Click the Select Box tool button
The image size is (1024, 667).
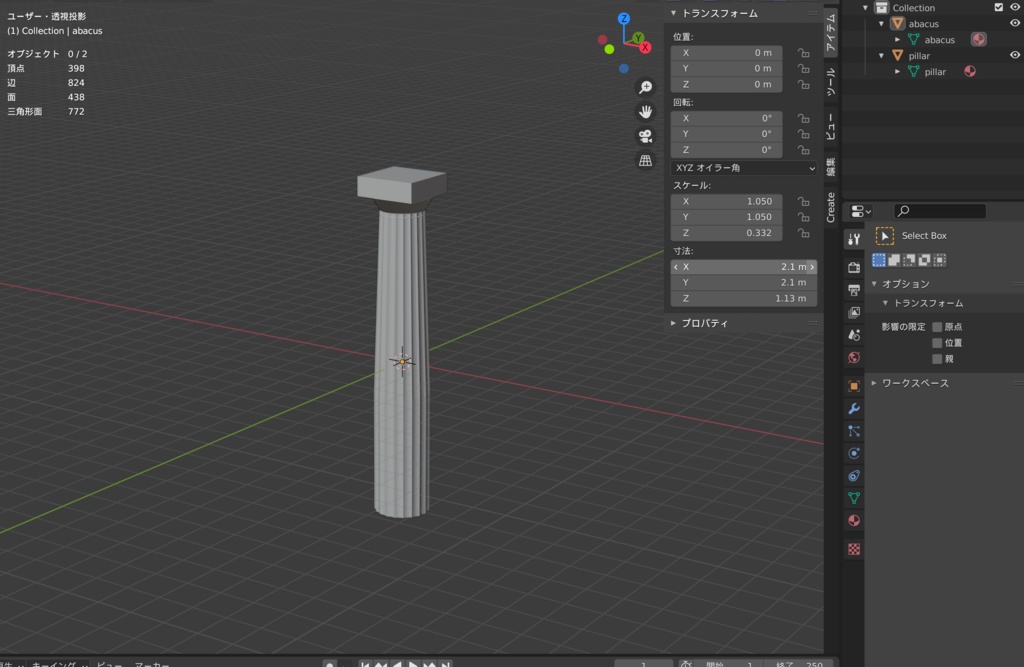(898, 235)
